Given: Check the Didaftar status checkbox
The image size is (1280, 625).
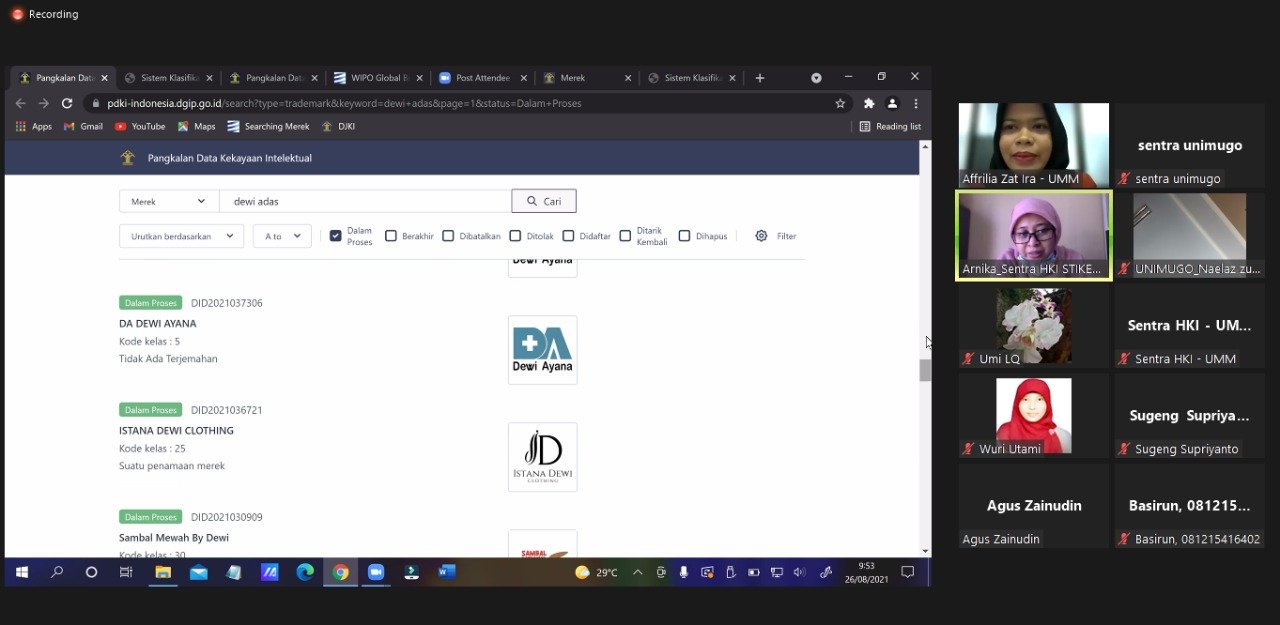Looking at the screenshot, I should [568, 236].
